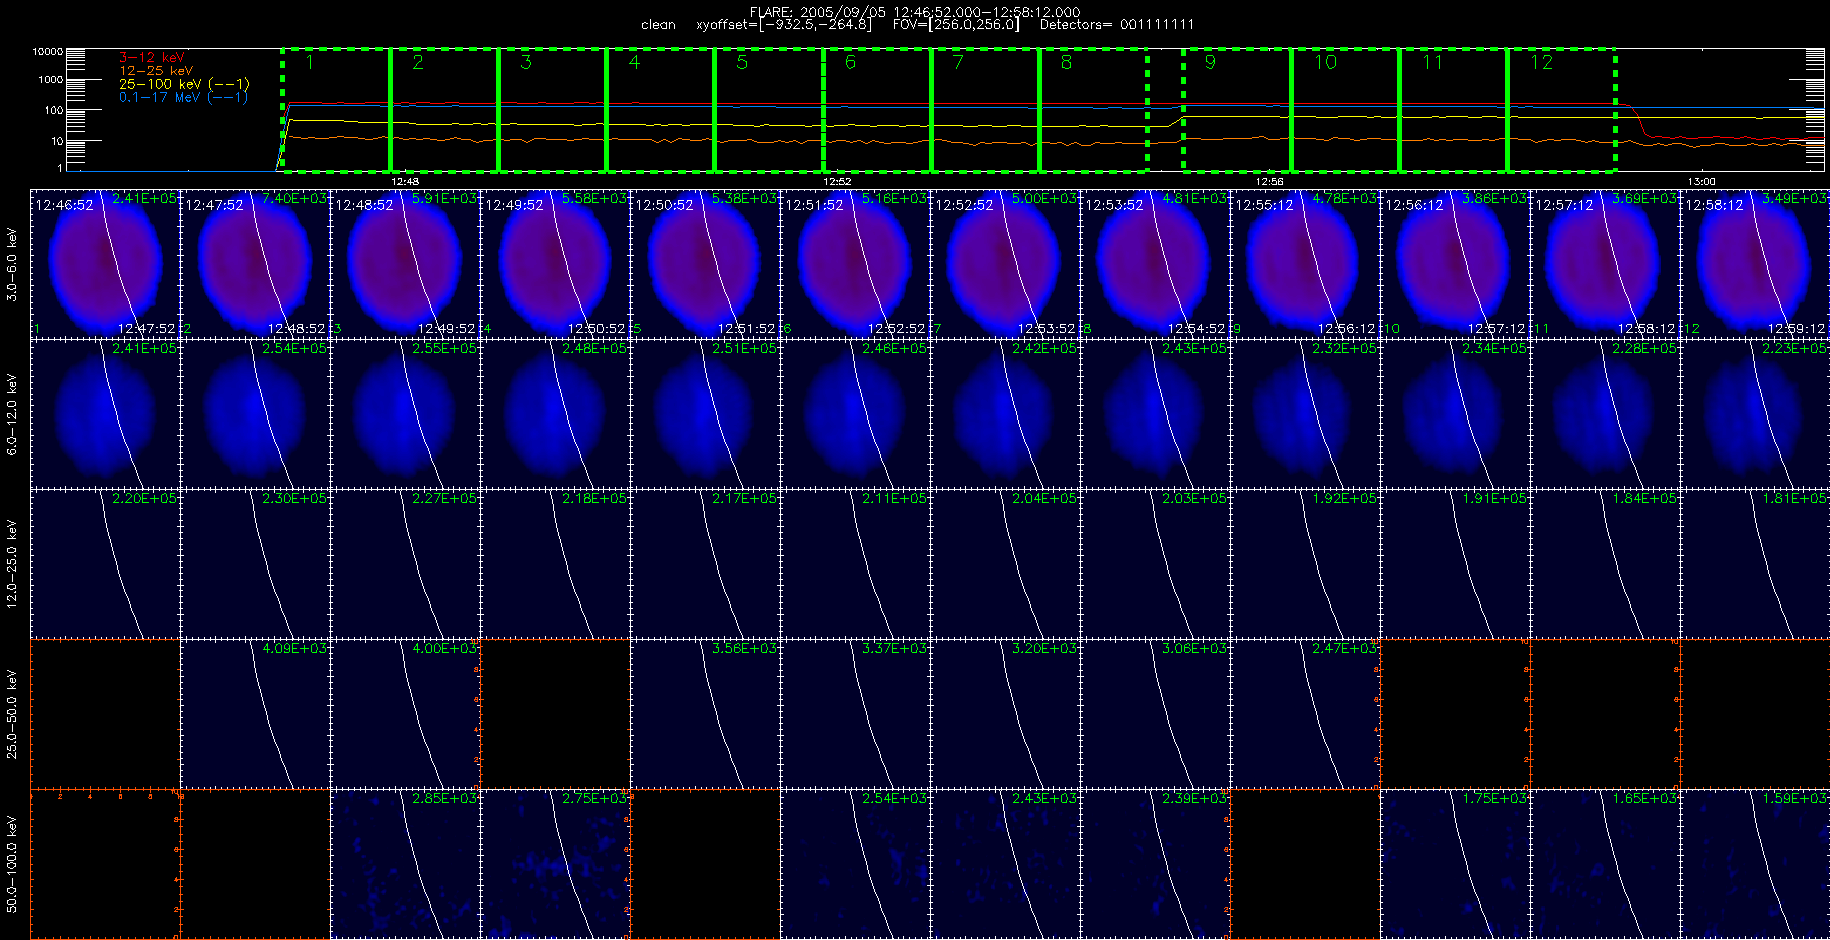Select time interval 10 in the lightcurve
Image resolution: width=1830 pixels, height=940 pixels.
pos(1345,110)
